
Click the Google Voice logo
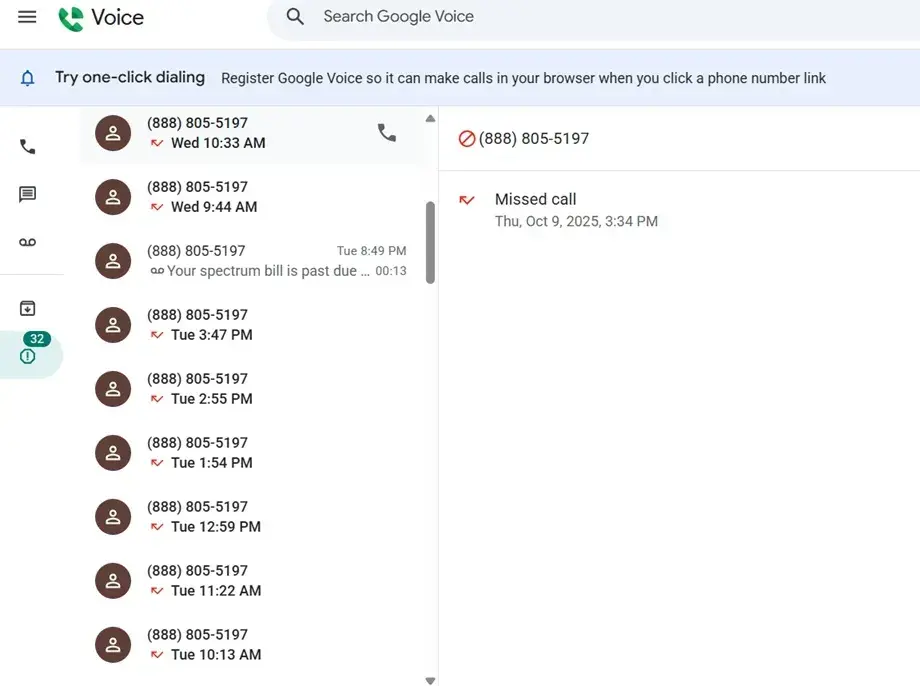(x=100, y=18)
